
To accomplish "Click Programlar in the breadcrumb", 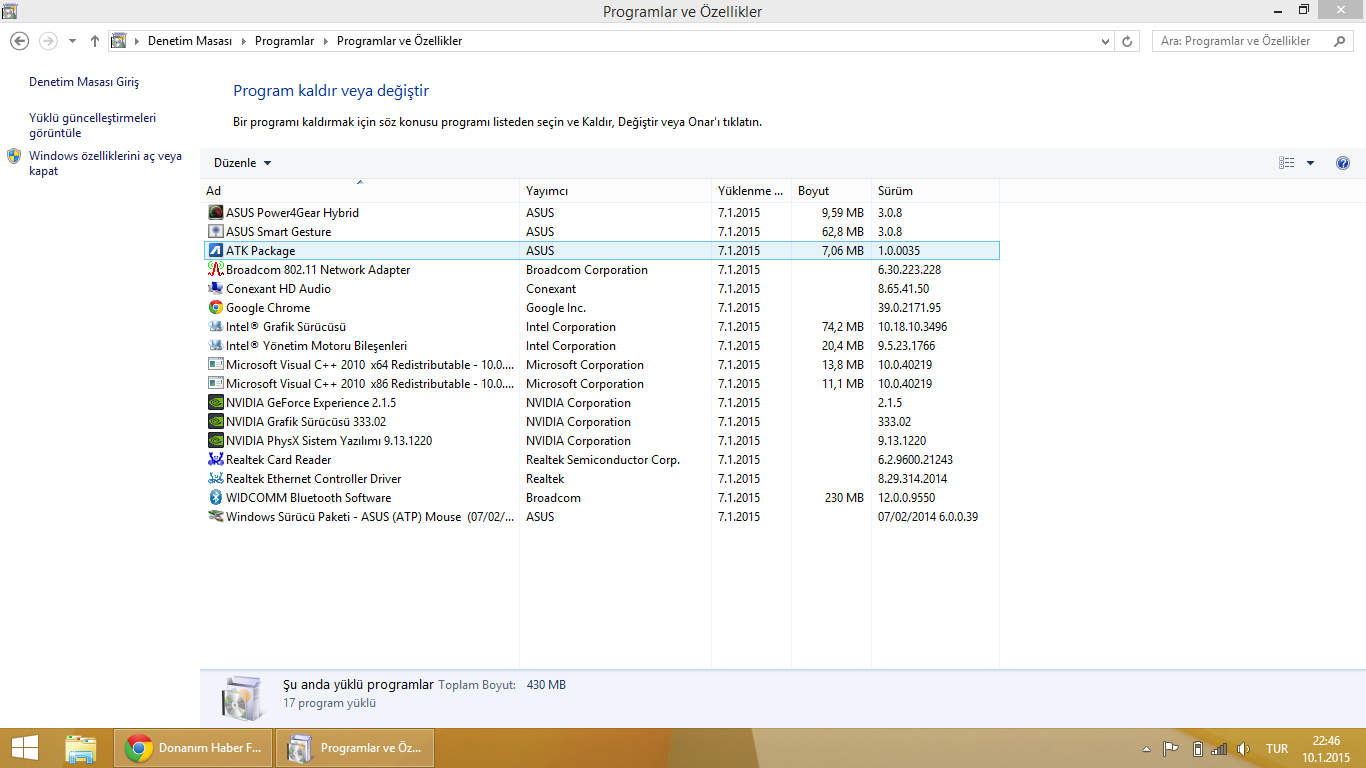I will point(284,41).
